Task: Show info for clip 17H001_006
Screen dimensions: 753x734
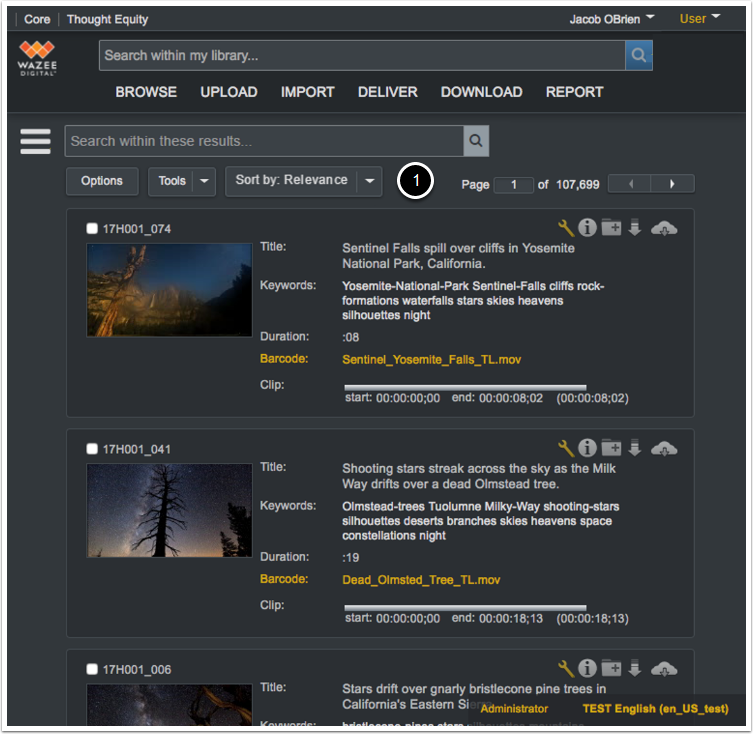Action: 587,668
